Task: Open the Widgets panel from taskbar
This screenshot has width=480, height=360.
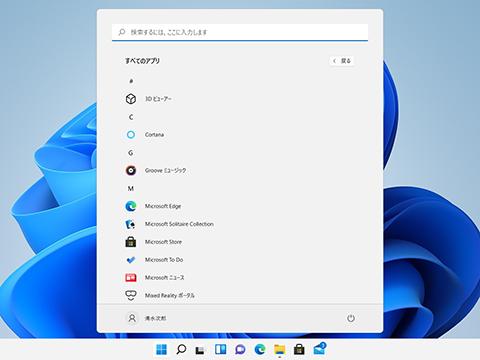Action: tap(220, 349)
